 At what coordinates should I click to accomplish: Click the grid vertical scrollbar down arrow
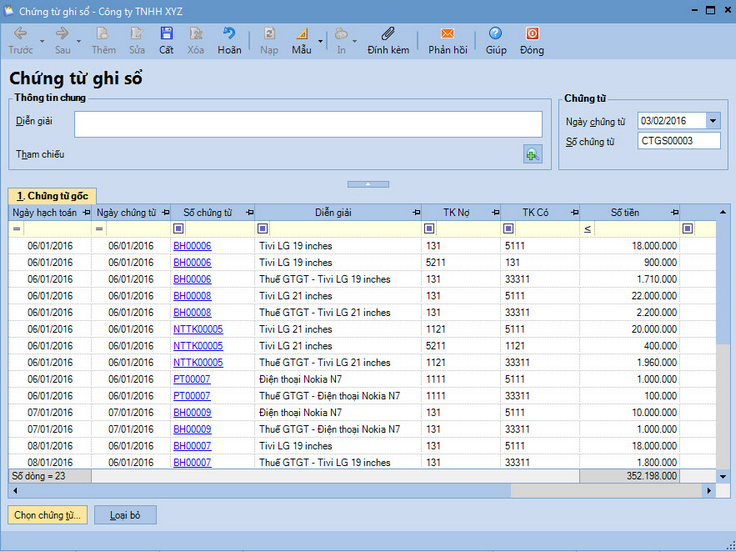coord(723,476)
